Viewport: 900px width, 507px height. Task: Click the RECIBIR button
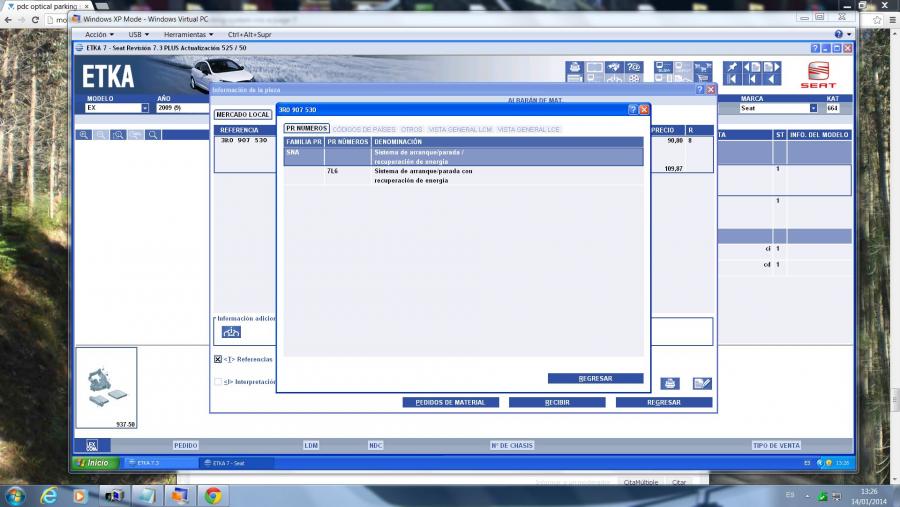(557, 402)
